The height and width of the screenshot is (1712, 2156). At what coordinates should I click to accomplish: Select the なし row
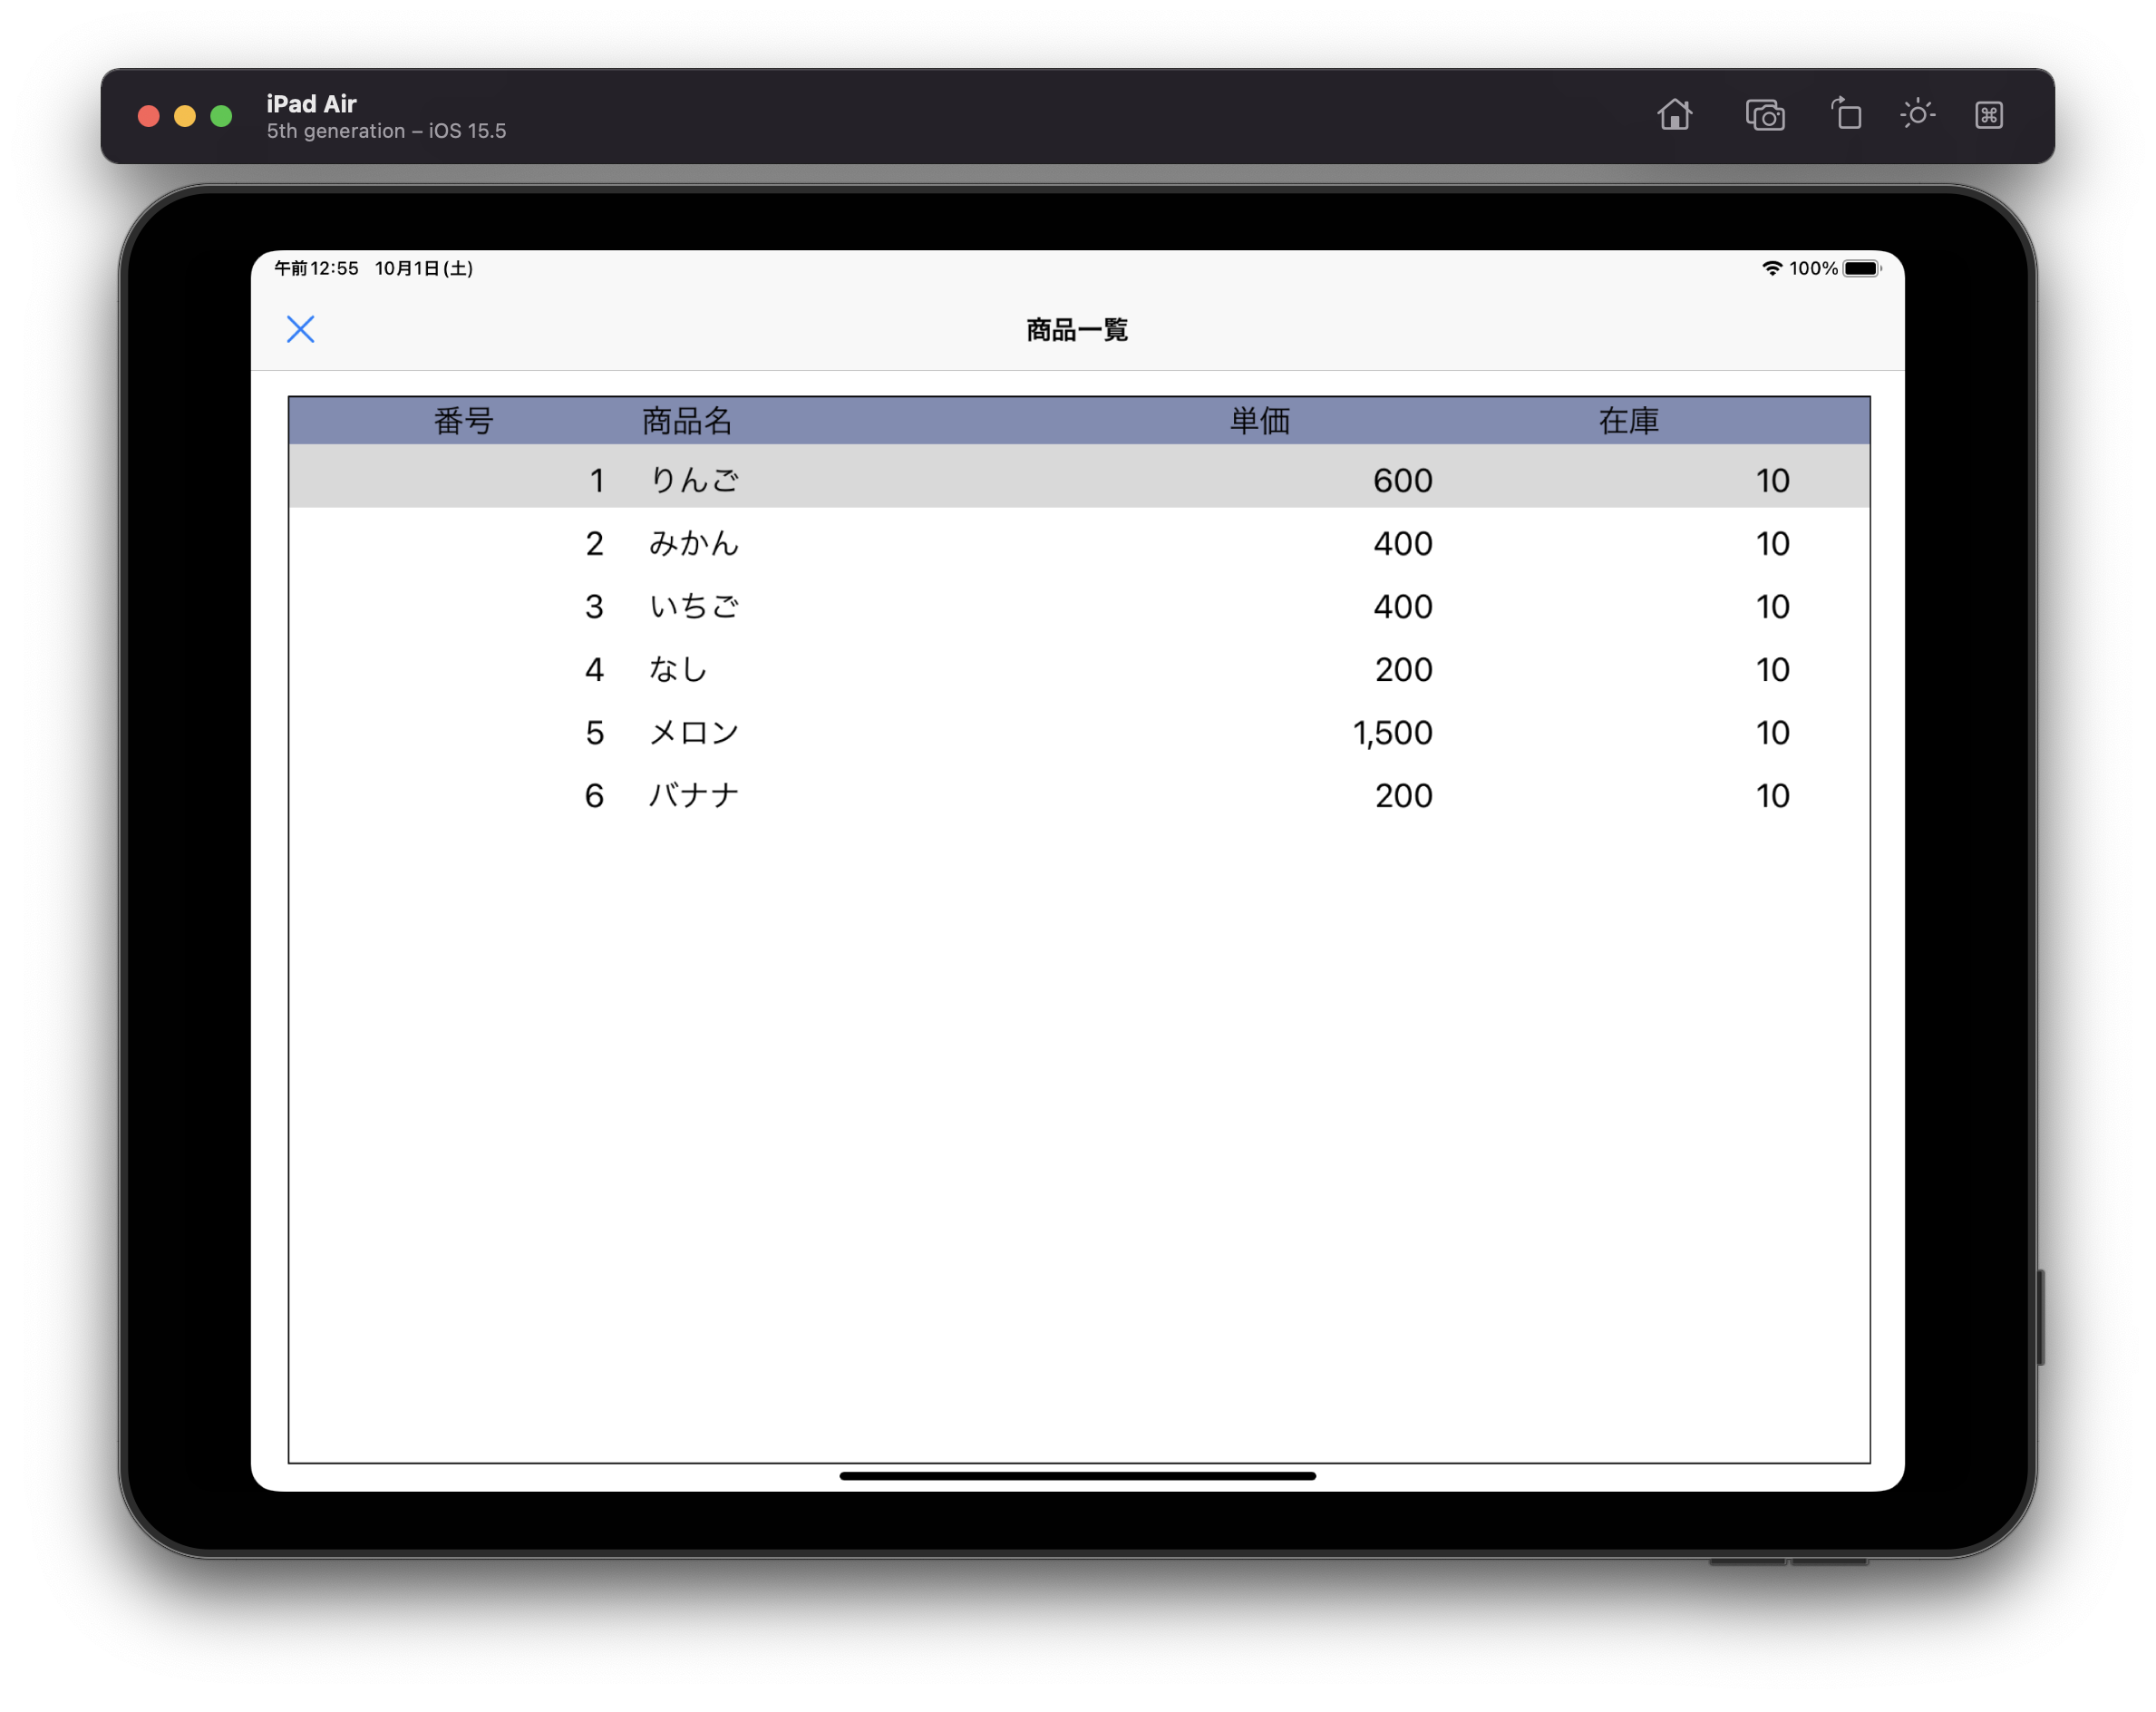1078,669
